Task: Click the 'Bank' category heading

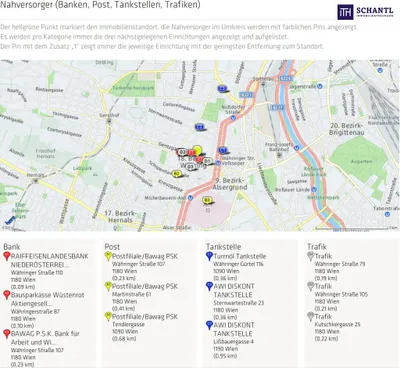Action: tap(12, 247)
